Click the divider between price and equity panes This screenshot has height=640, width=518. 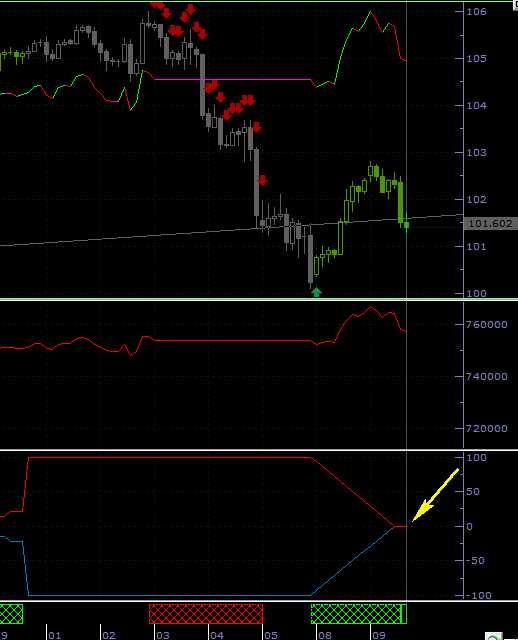[x=259, y=299]
